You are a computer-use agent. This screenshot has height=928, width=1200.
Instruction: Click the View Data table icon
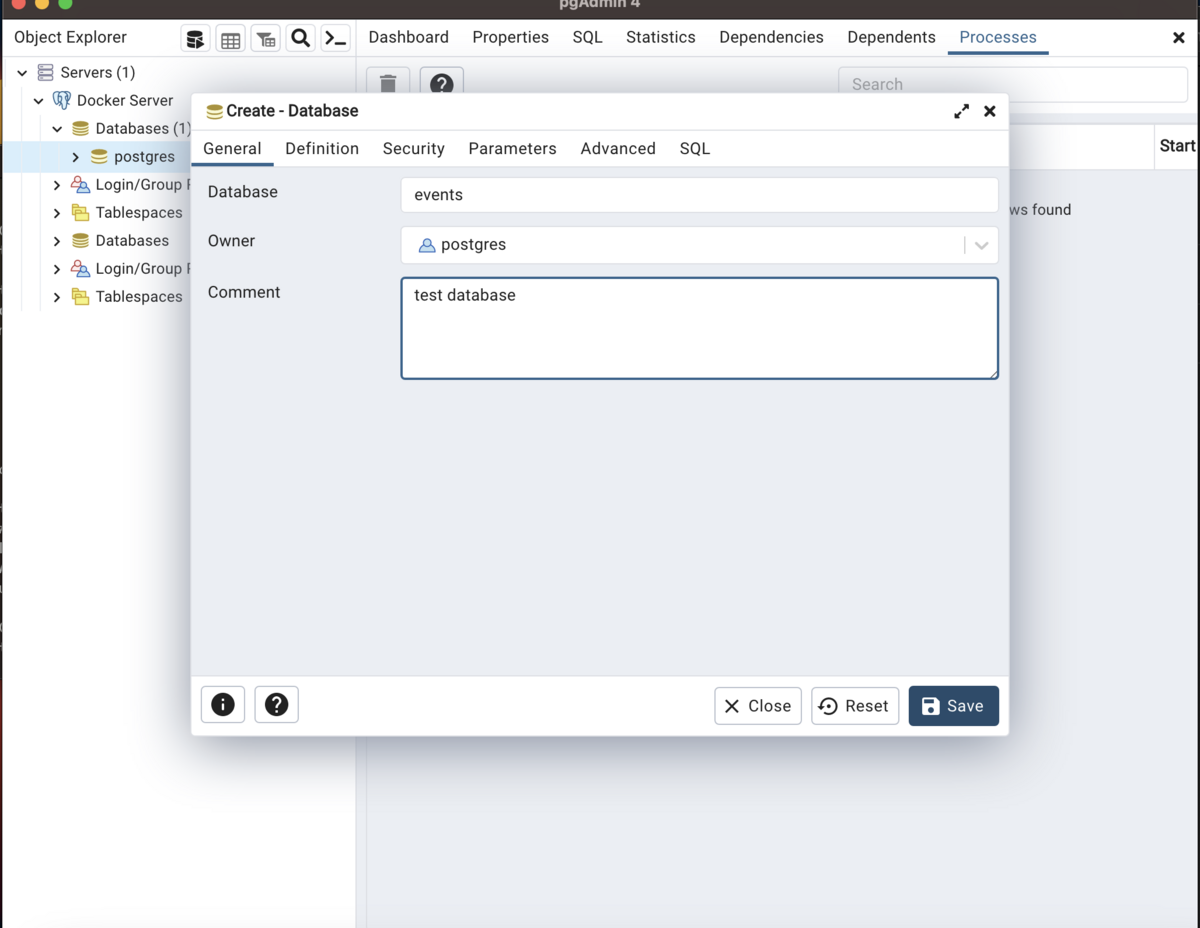pyautogui.click(x=230, y=39)
